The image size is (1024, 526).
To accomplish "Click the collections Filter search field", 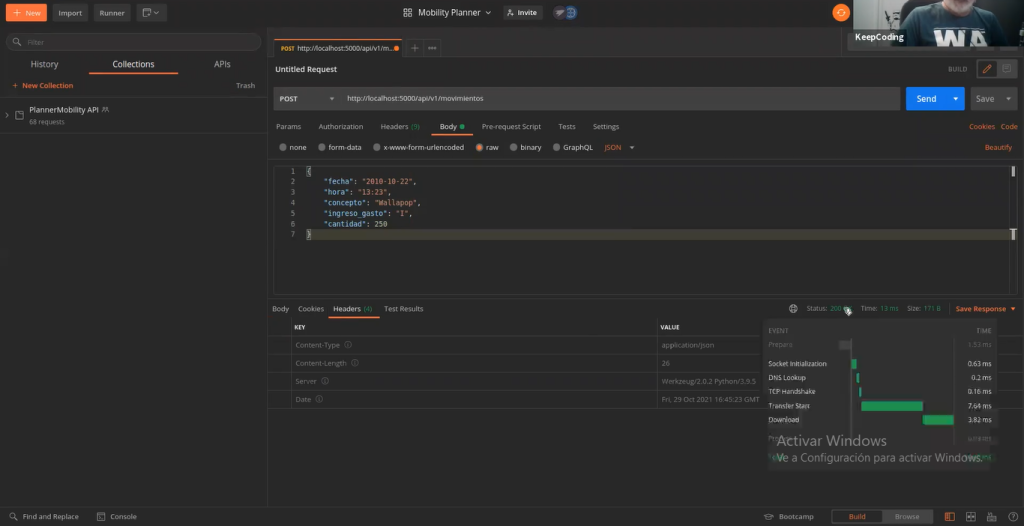I will [133, 42].
